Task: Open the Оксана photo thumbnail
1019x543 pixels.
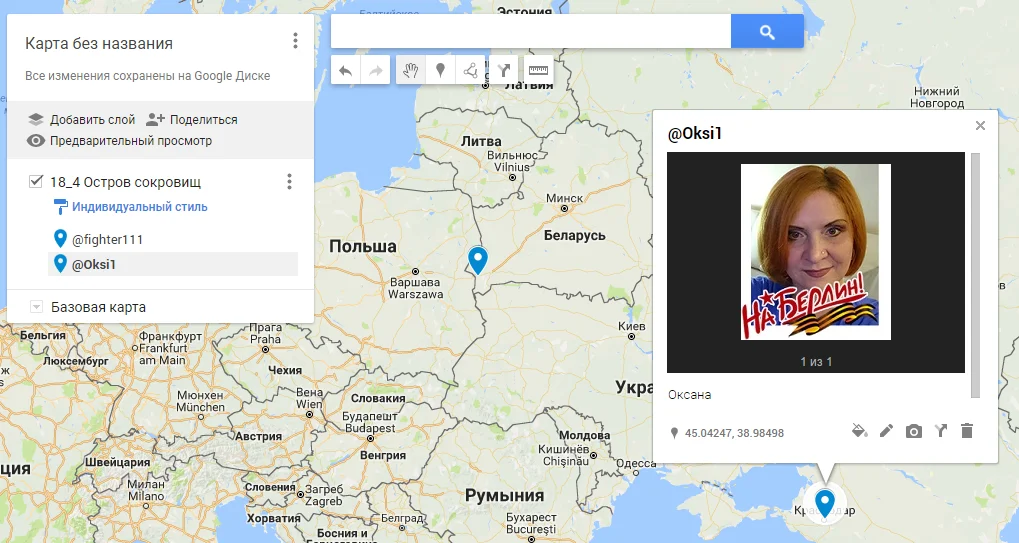Action: [816, 252]
